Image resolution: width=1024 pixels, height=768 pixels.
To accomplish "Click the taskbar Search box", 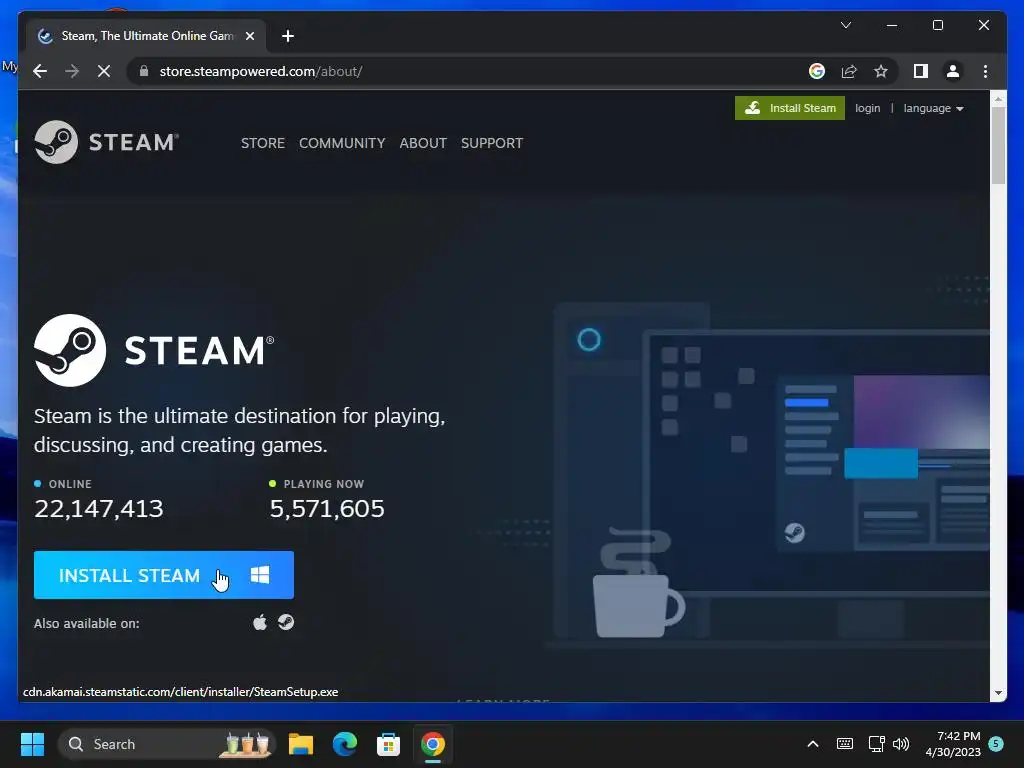I will pyautogui.click(x=167, y=744).
